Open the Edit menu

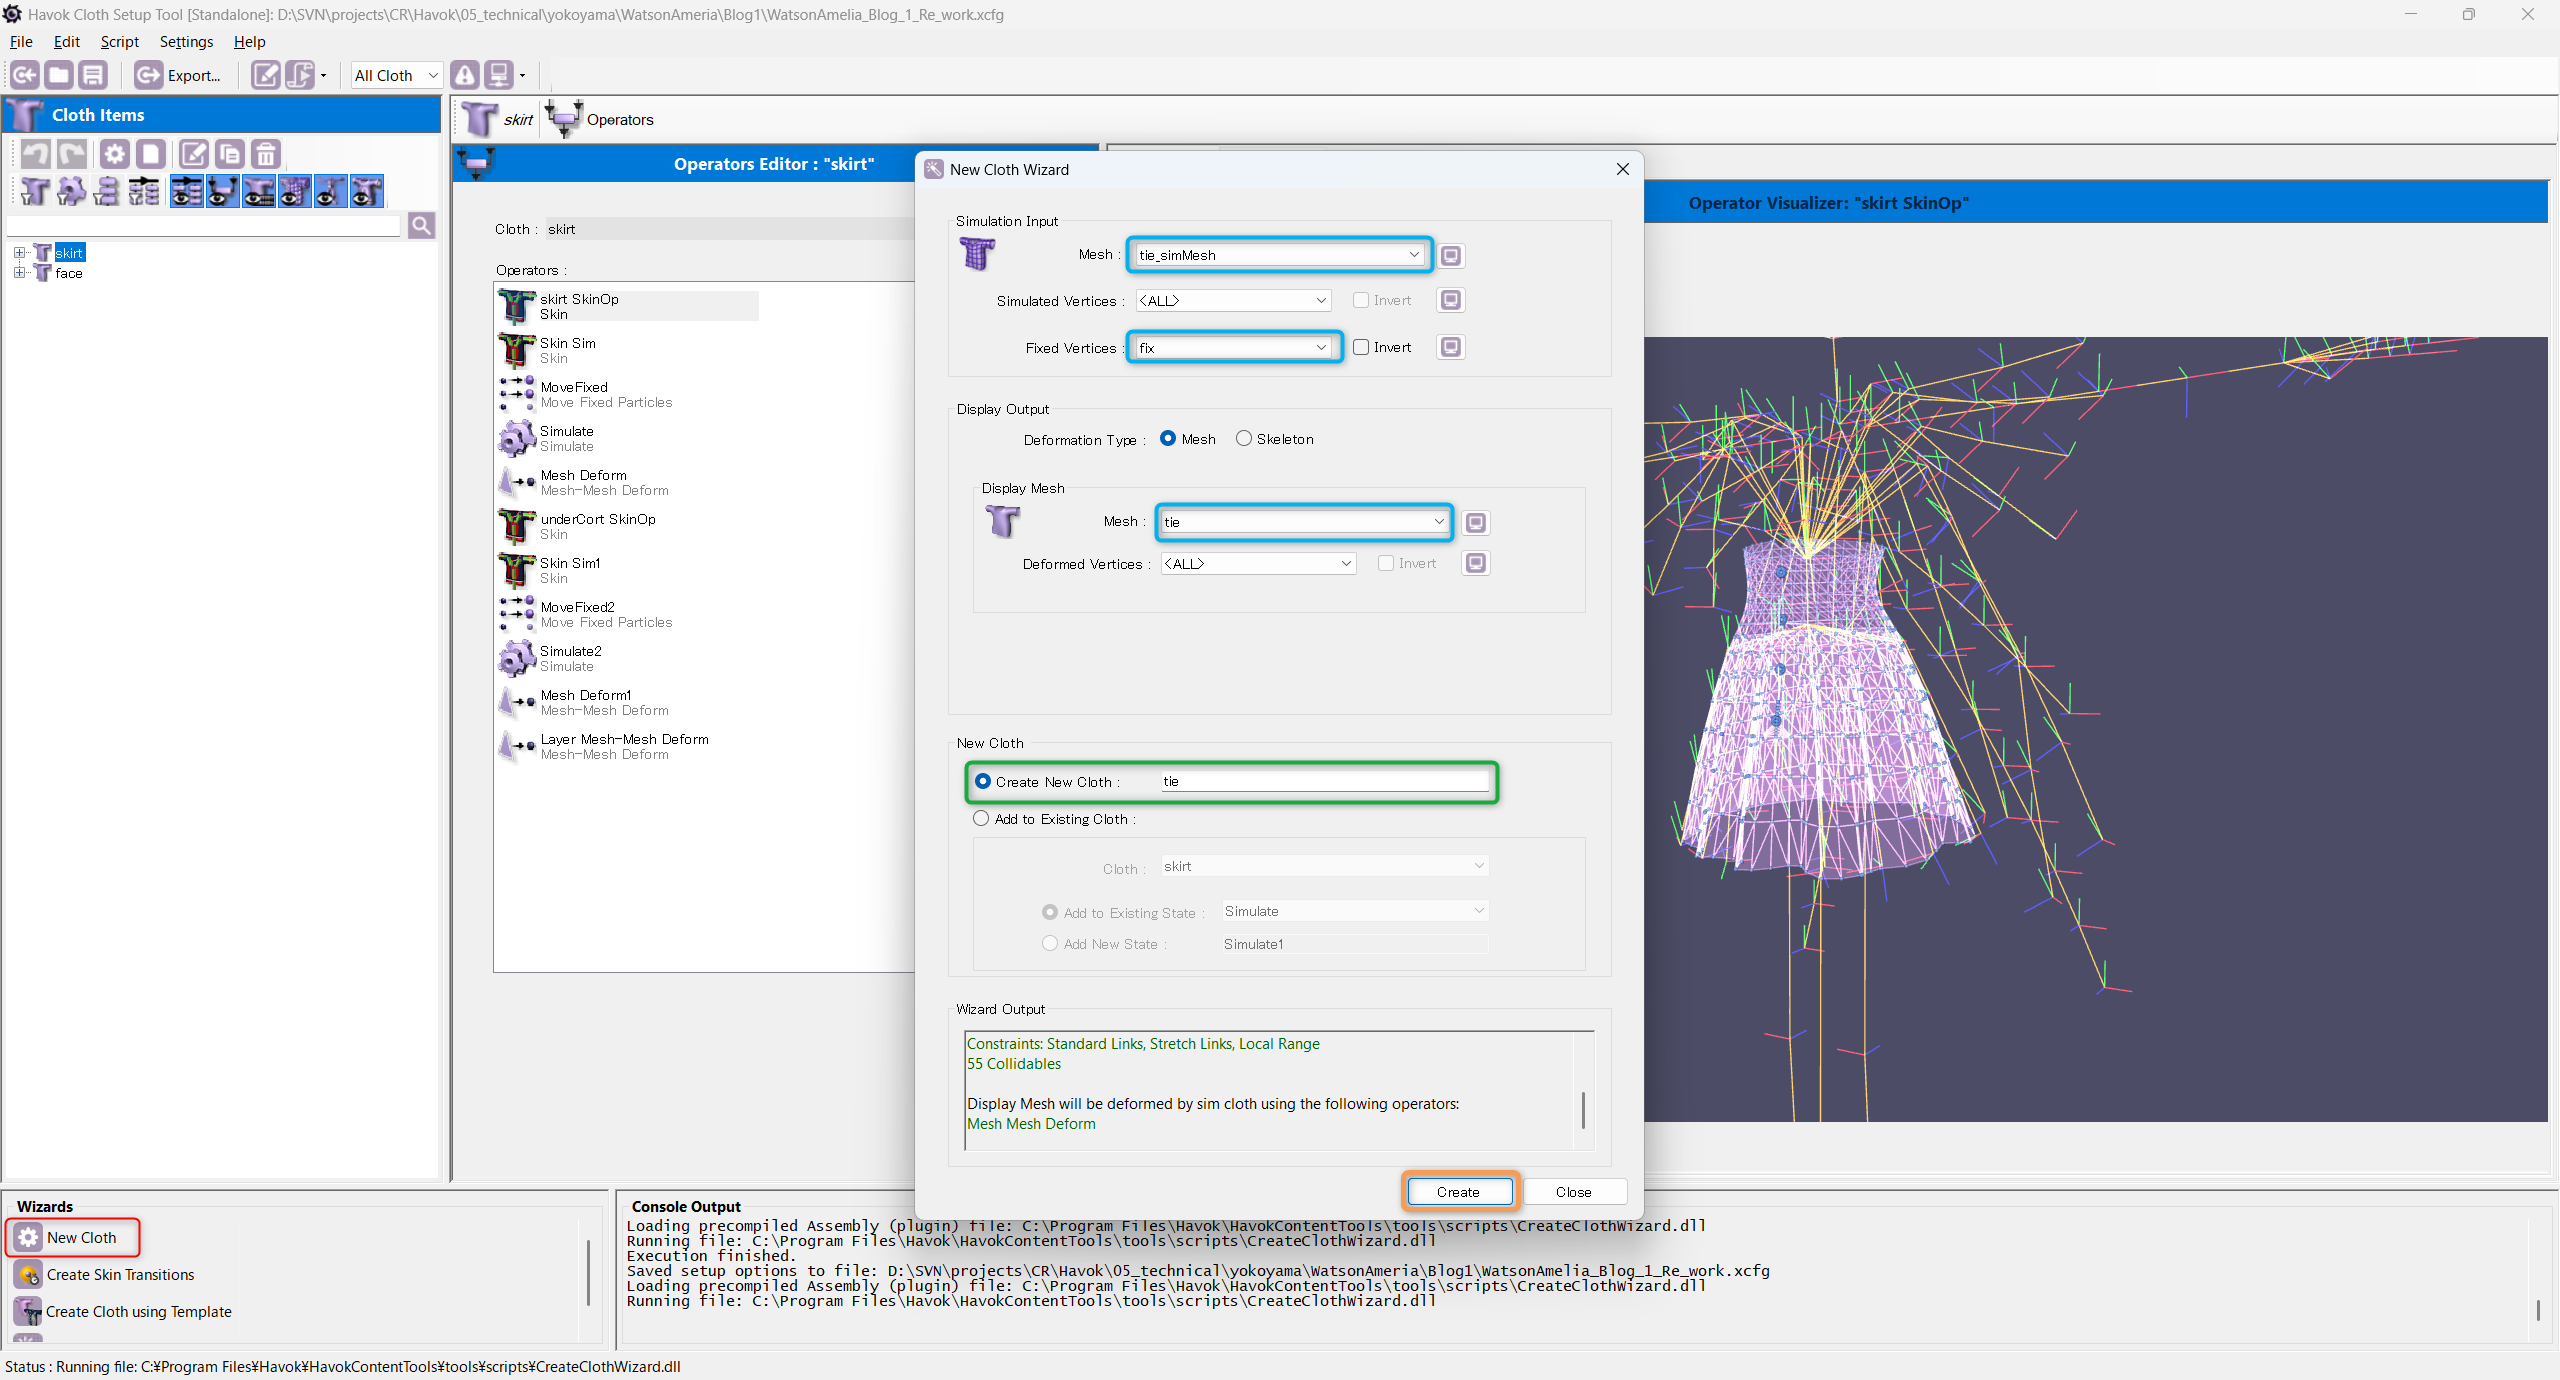coord(67,41)
